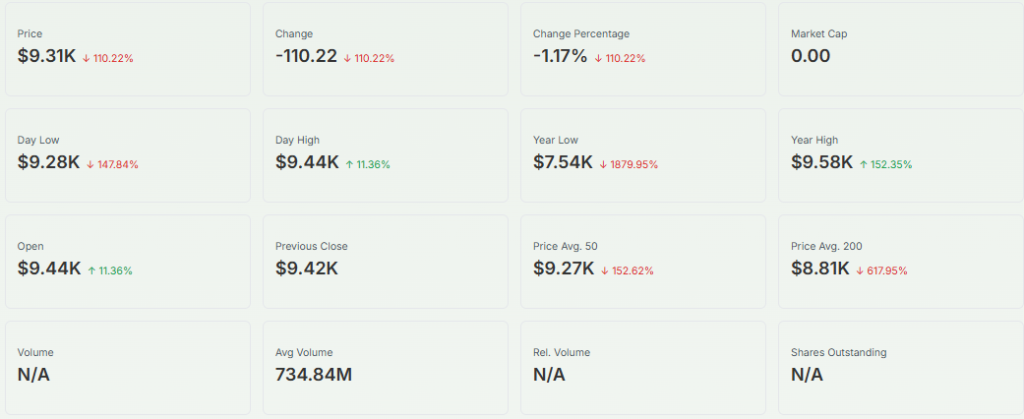
Task: Click the 617.95% figure in Price Avg. 200
Action: point(887,271)
